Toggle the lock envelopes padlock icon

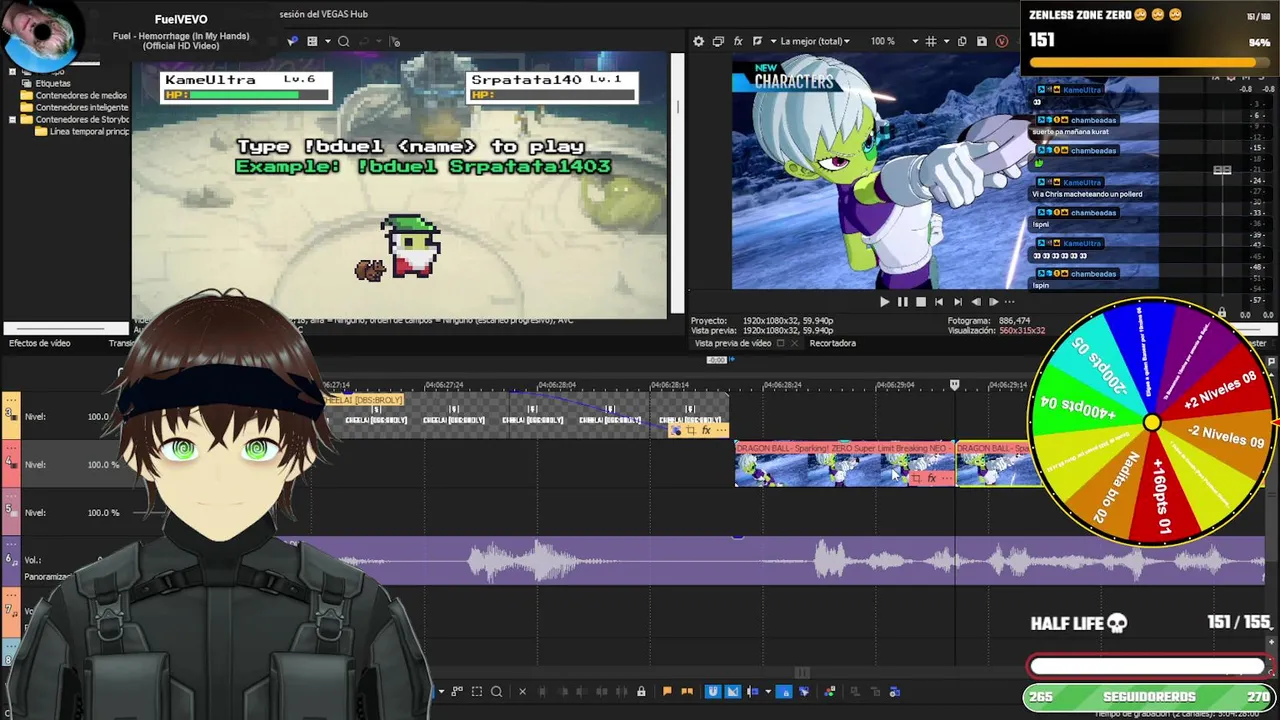point(641,691)
